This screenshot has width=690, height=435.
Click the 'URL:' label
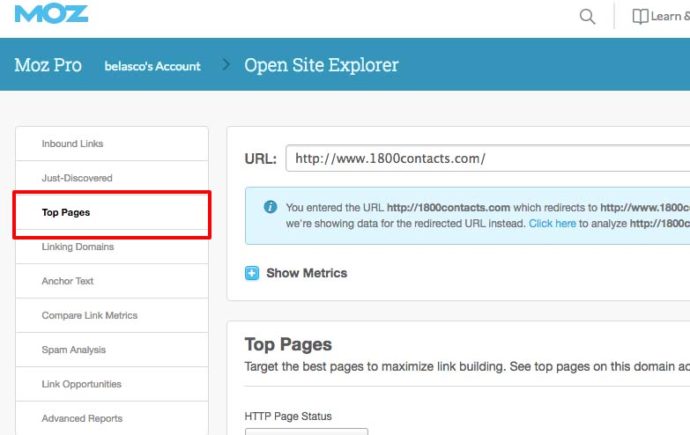261,159
